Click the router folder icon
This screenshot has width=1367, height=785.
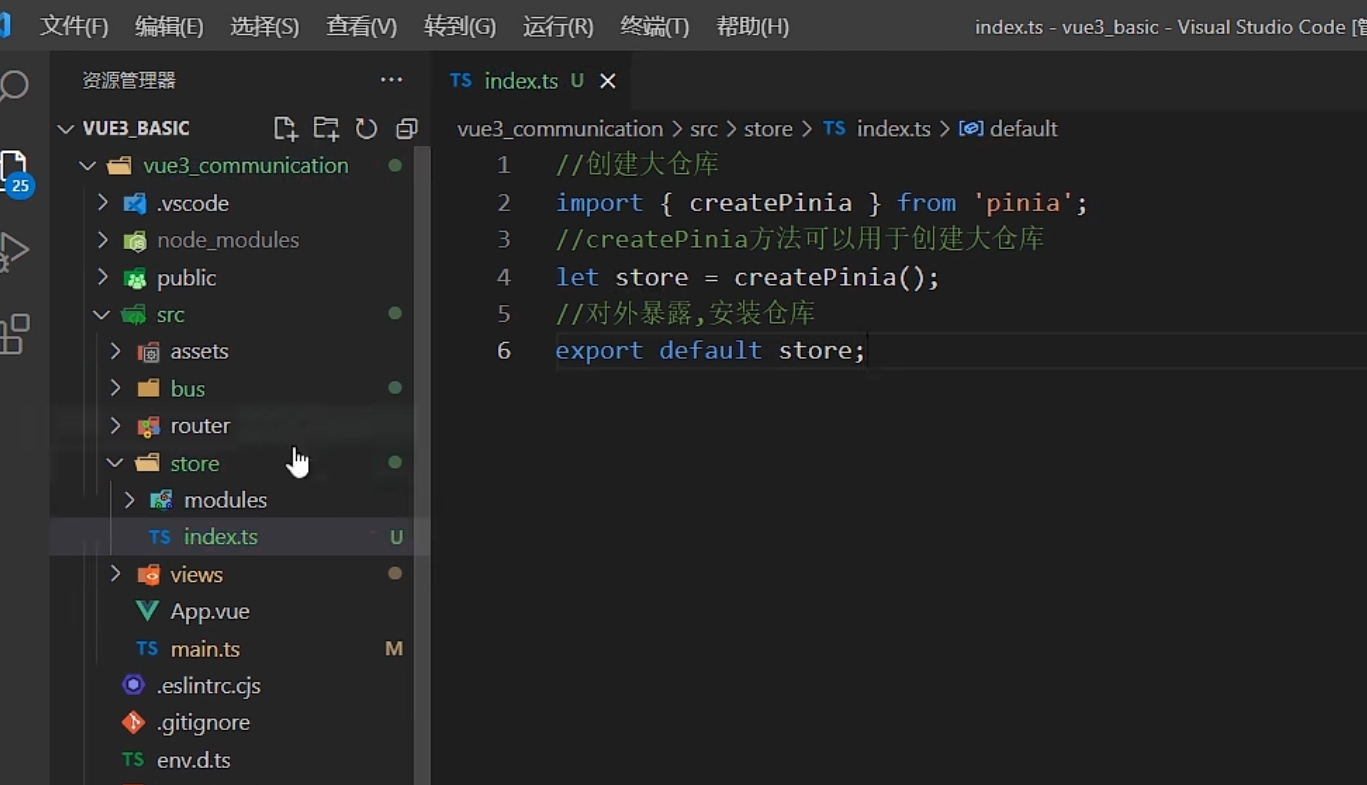[x=148, y=426]
